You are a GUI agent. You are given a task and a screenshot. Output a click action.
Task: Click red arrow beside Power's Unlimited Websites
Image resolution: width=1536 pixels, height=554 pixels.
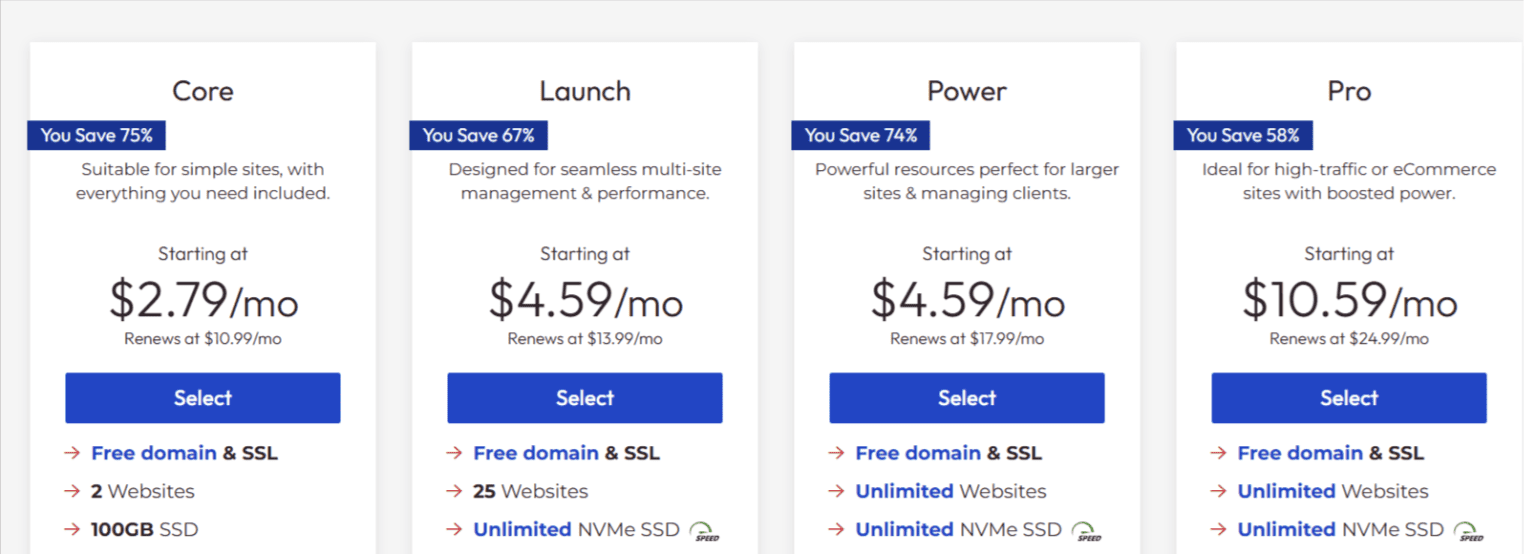point(836,491)
